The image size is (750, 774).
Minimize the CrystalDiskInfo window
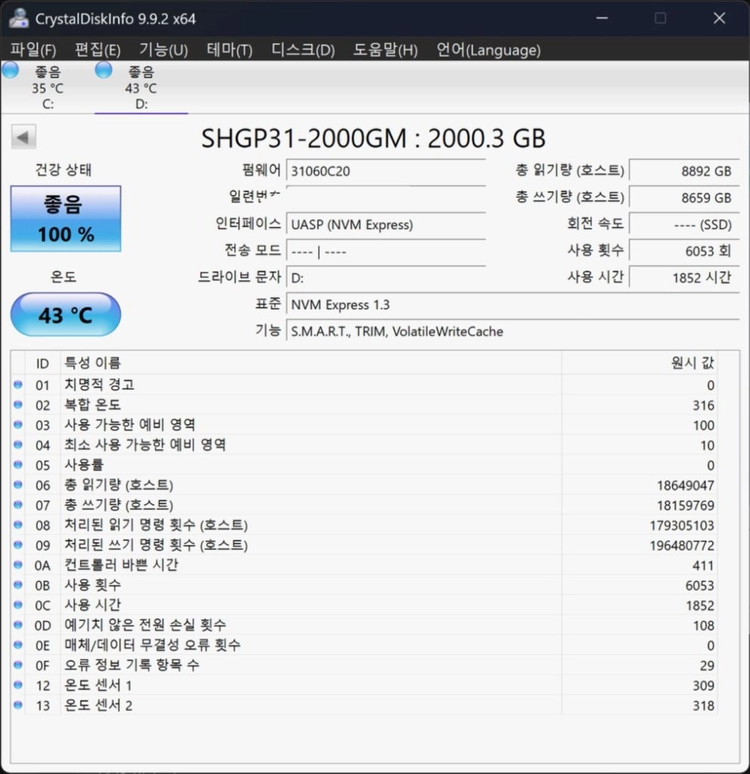pos(602,18)
